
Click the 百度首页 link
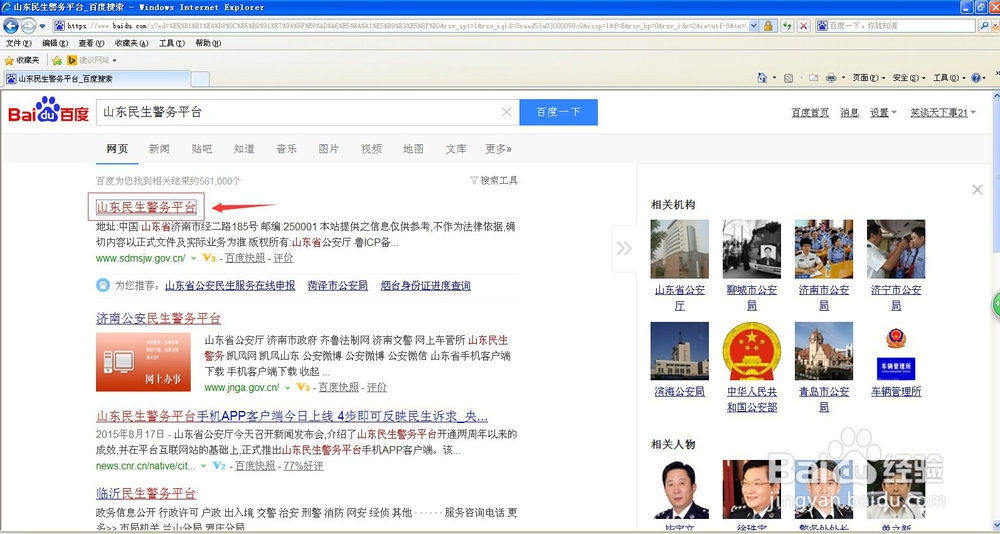pos(810,113)
